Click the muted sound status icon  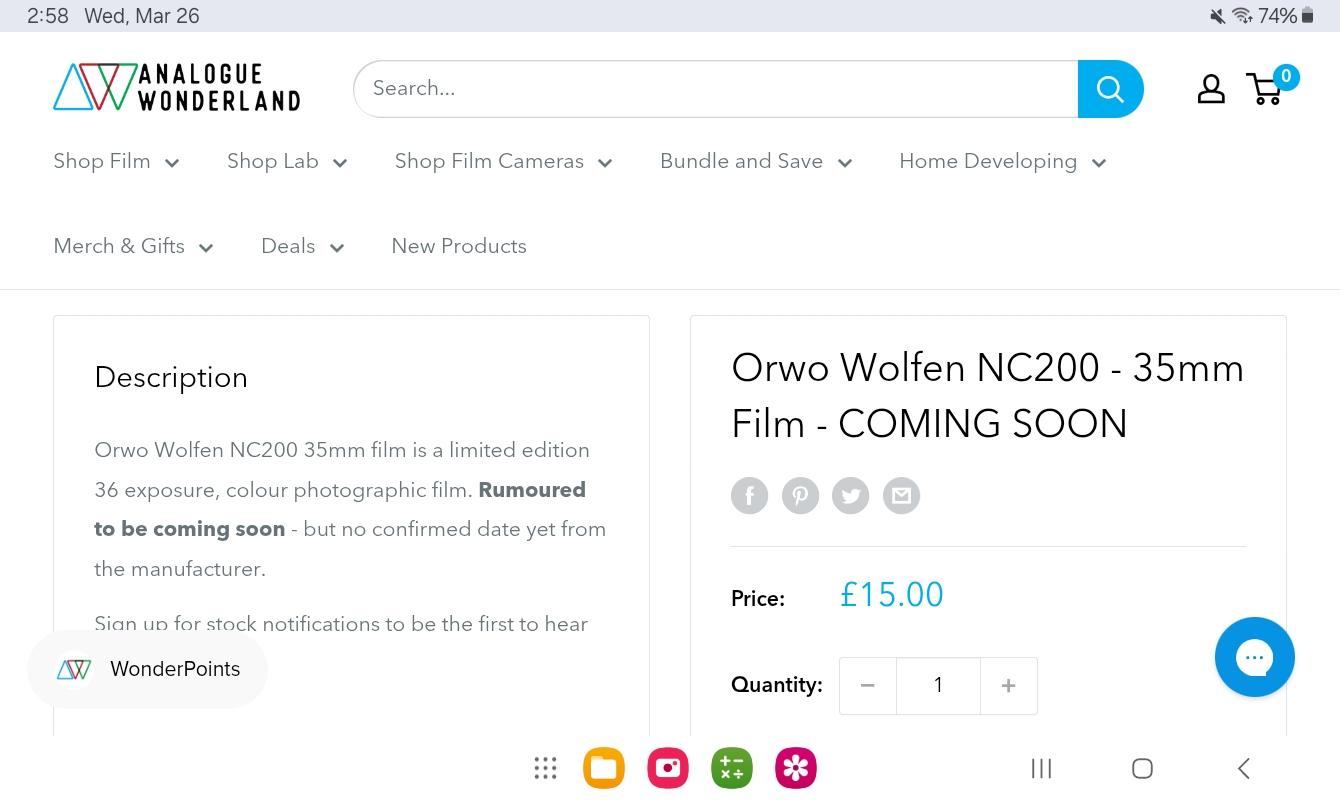(x=1217, y=16)
